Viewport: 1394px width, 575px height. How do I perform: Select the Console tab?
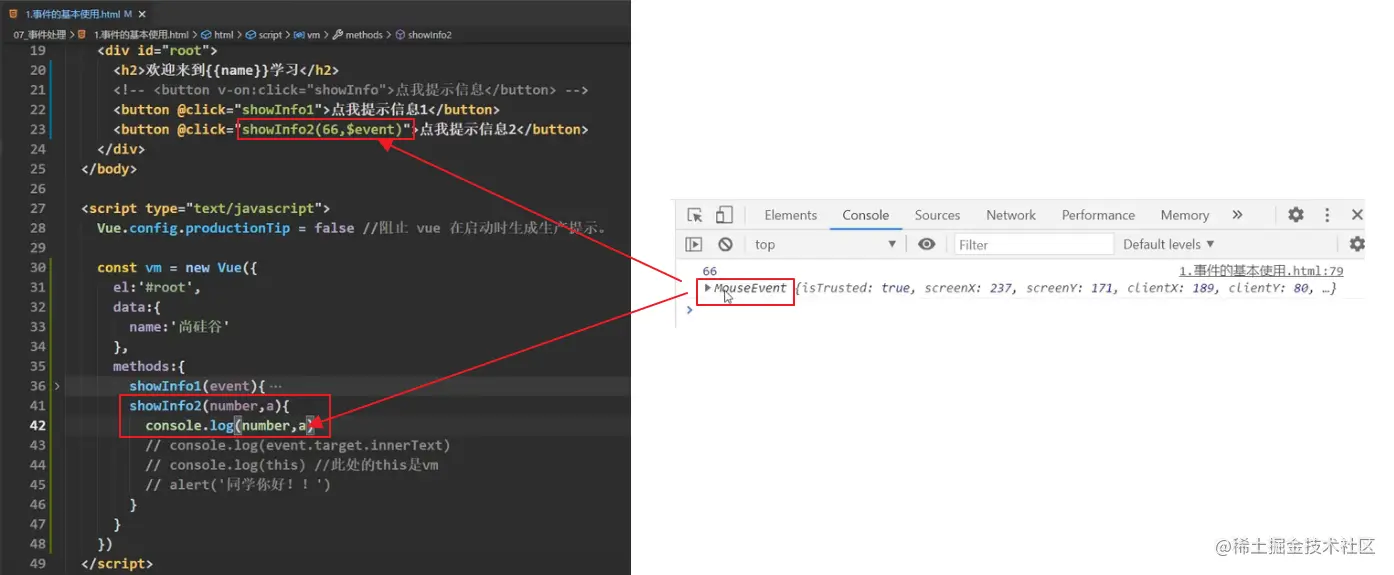point(865,215)
